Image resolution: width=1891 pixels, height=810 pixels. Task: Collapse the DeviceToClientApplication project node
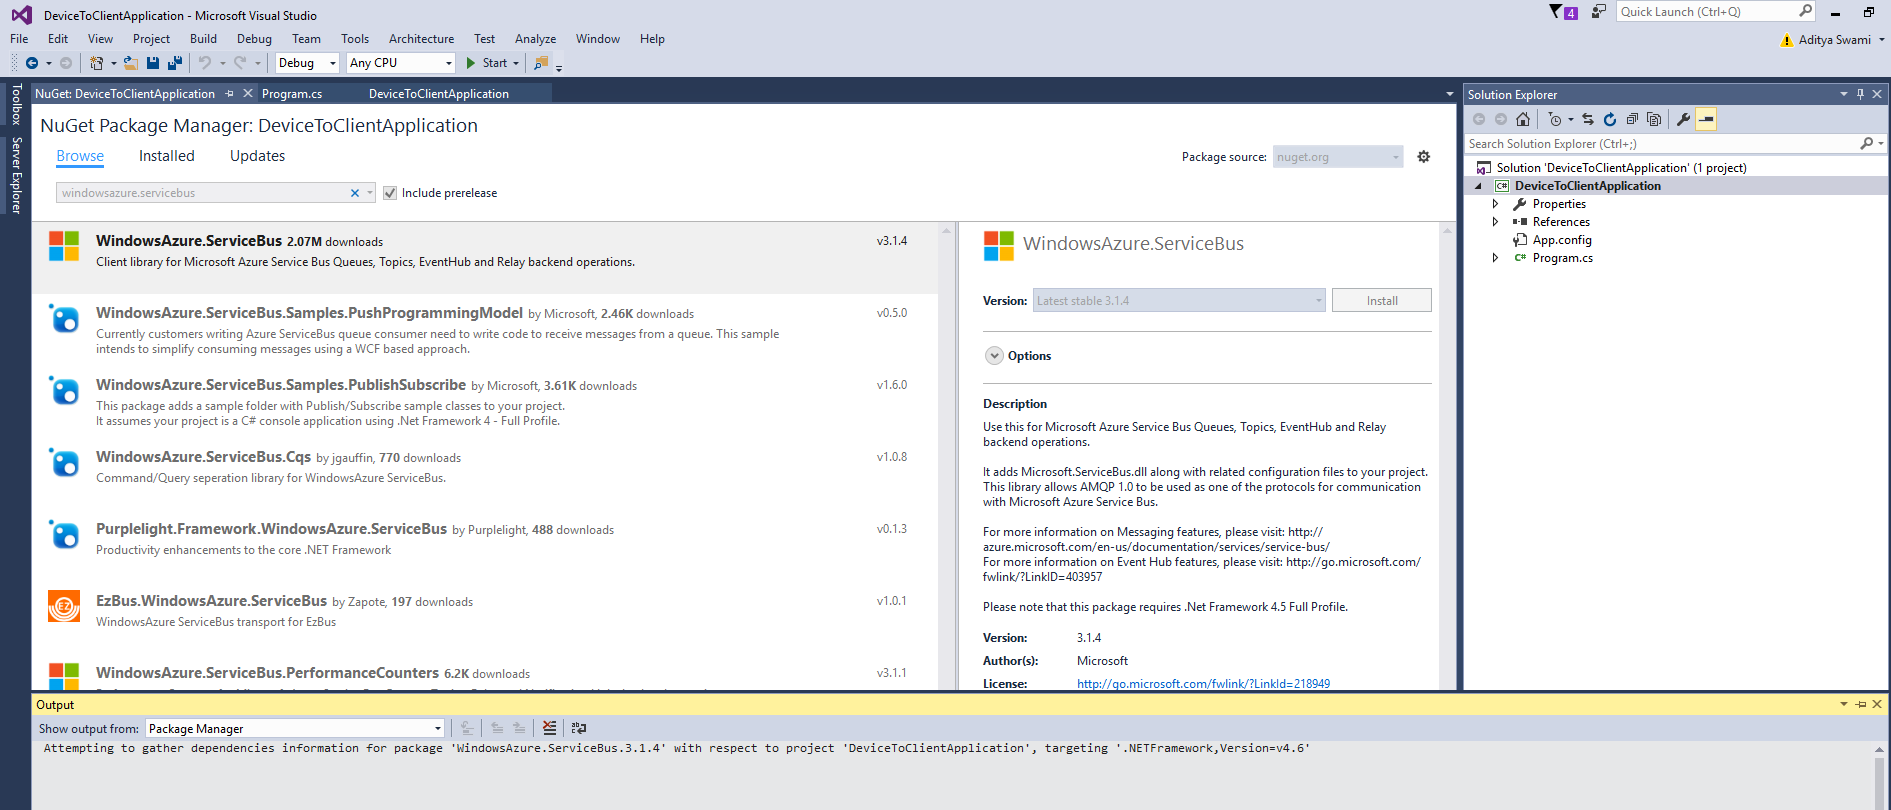coord(1478,186)
